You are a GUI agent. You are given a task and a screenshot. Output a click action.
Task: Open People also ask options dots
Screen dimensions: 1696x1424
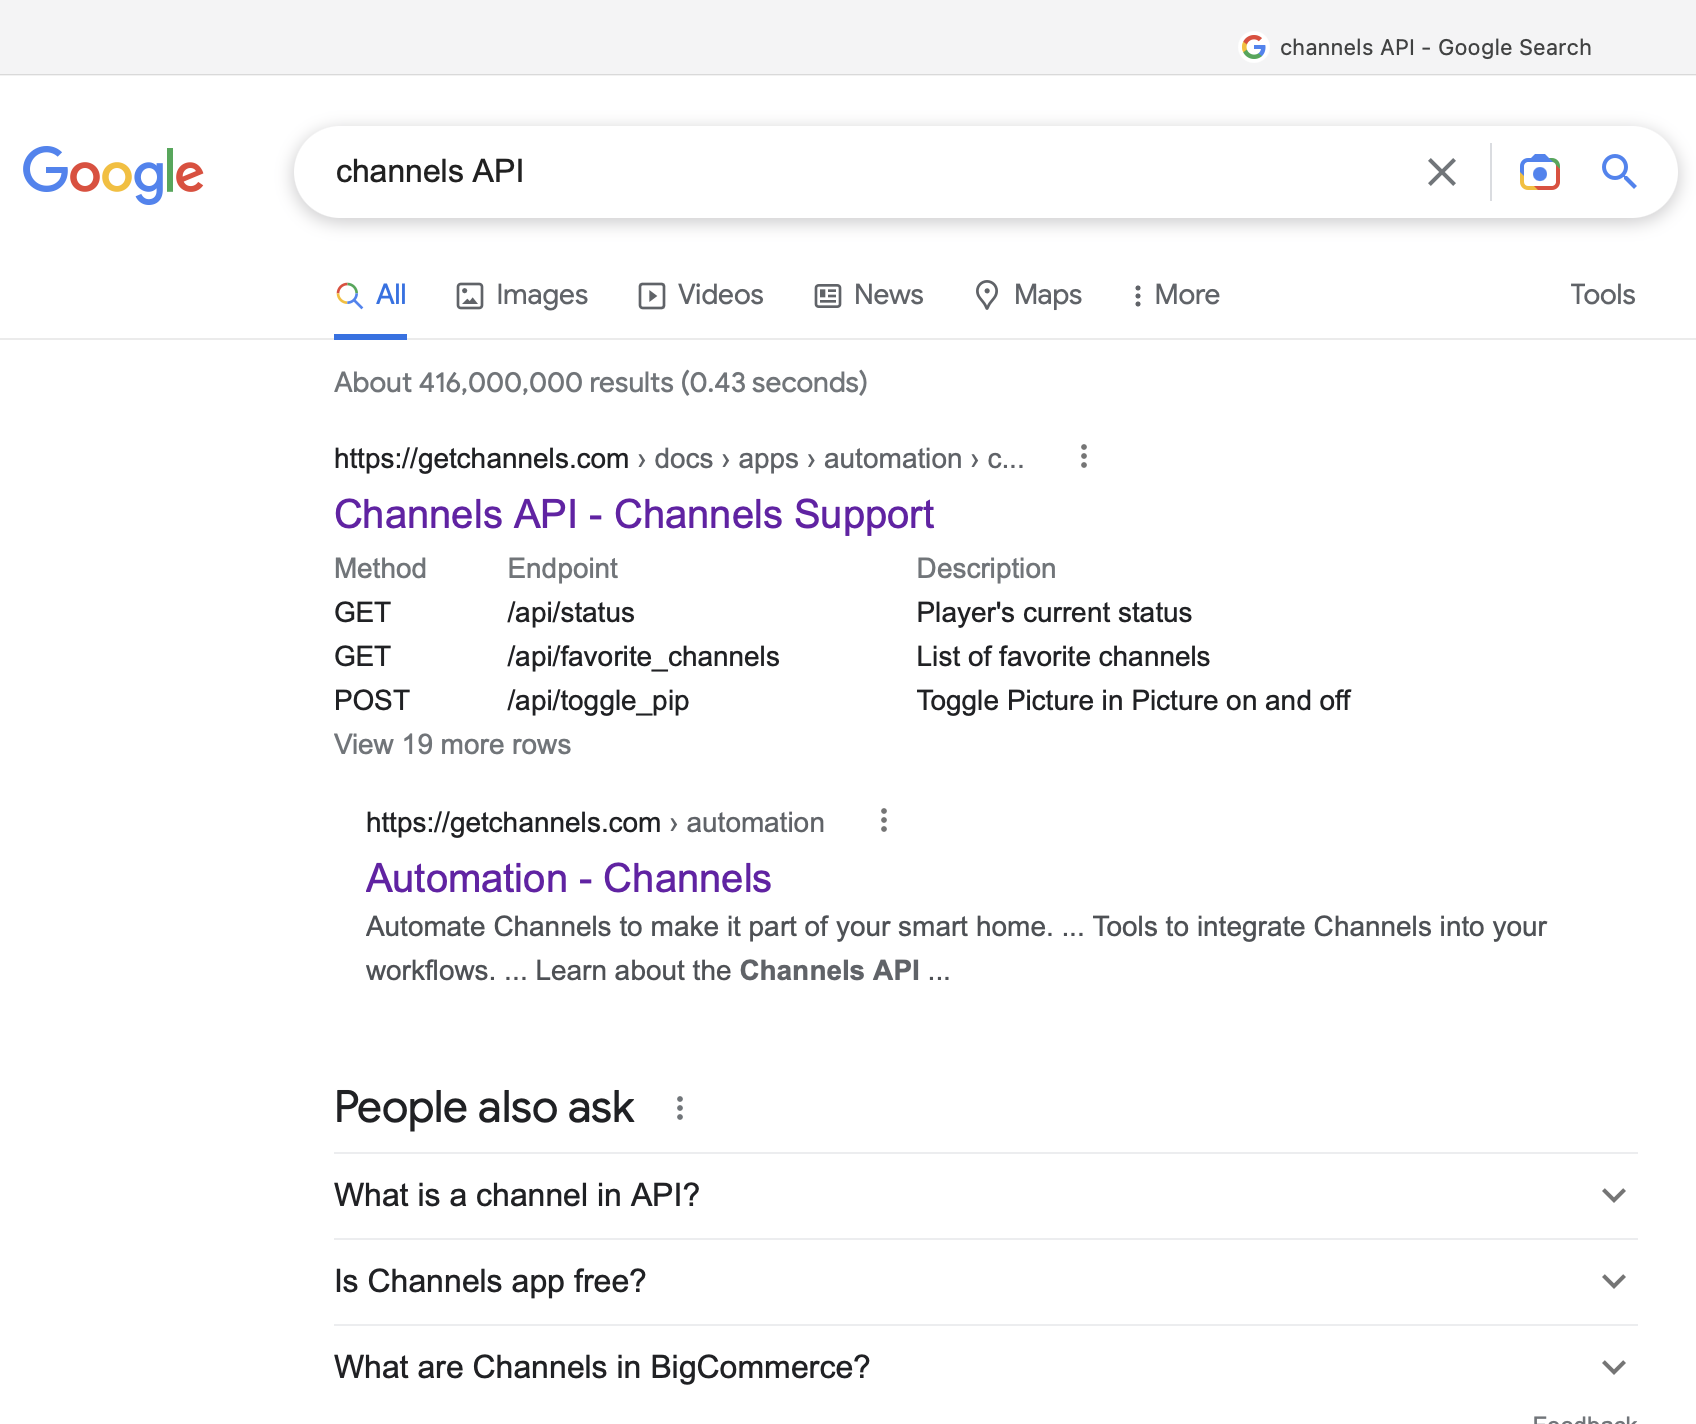680,1108
